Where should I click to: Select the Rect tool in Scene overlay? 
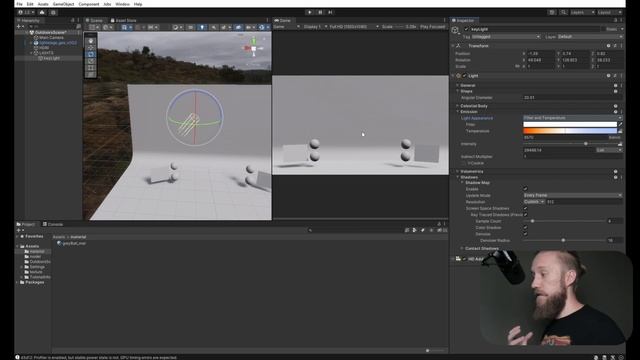pyautogui.click(x=91, y=68)
